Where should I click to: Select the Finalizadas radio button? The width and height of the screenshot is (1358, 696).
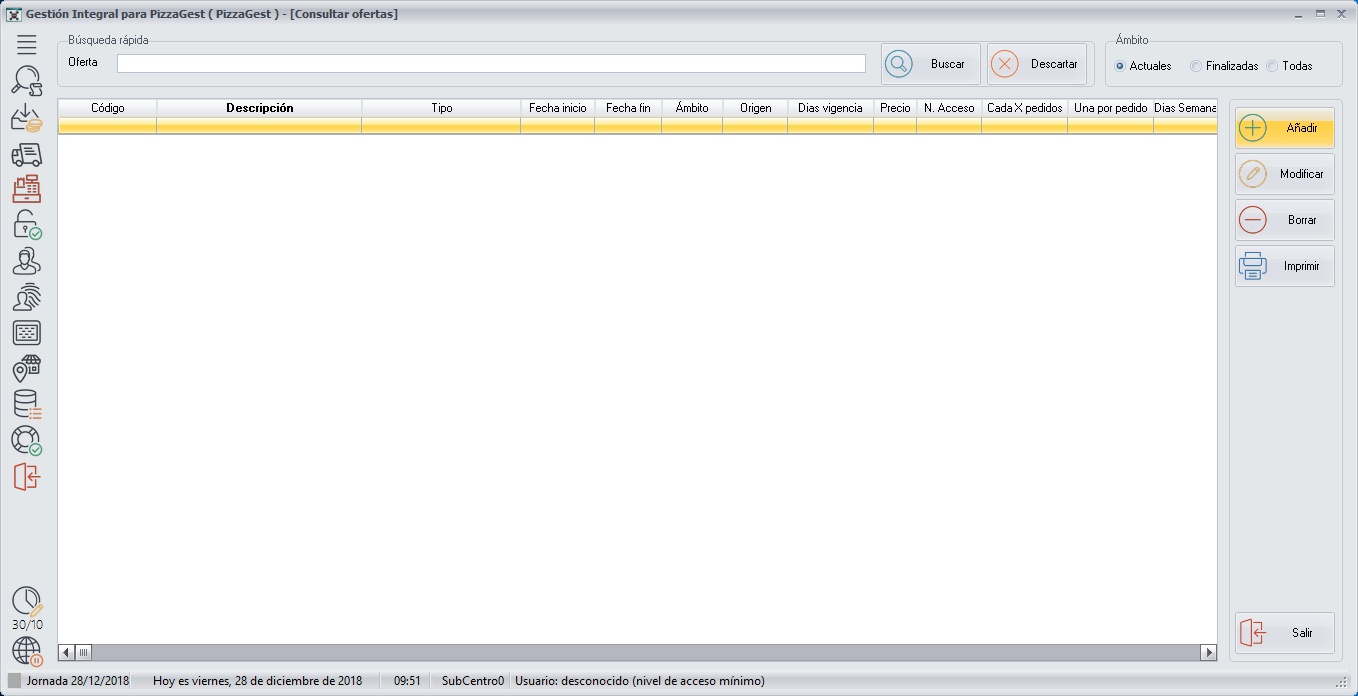click(x=1196, y=66)
